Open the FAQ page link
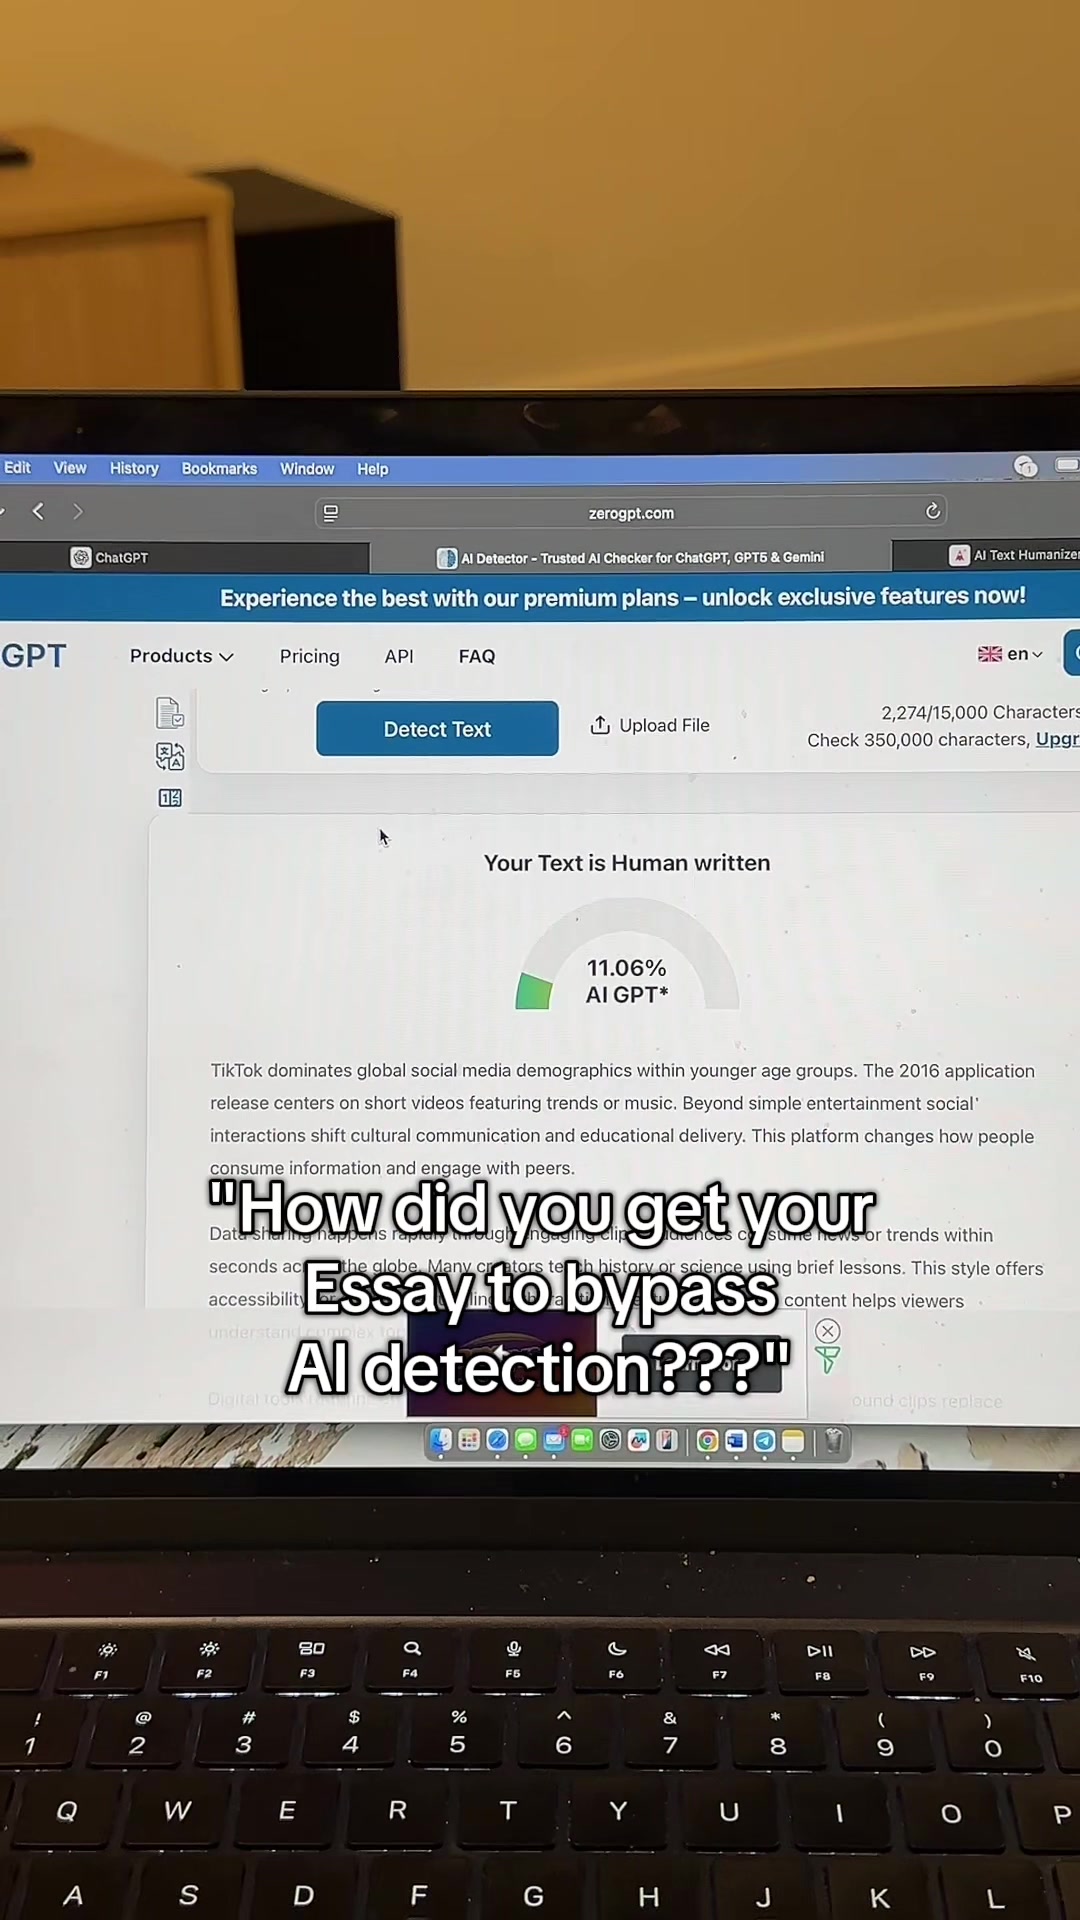1080x1920 pixels. pos(477,656)
